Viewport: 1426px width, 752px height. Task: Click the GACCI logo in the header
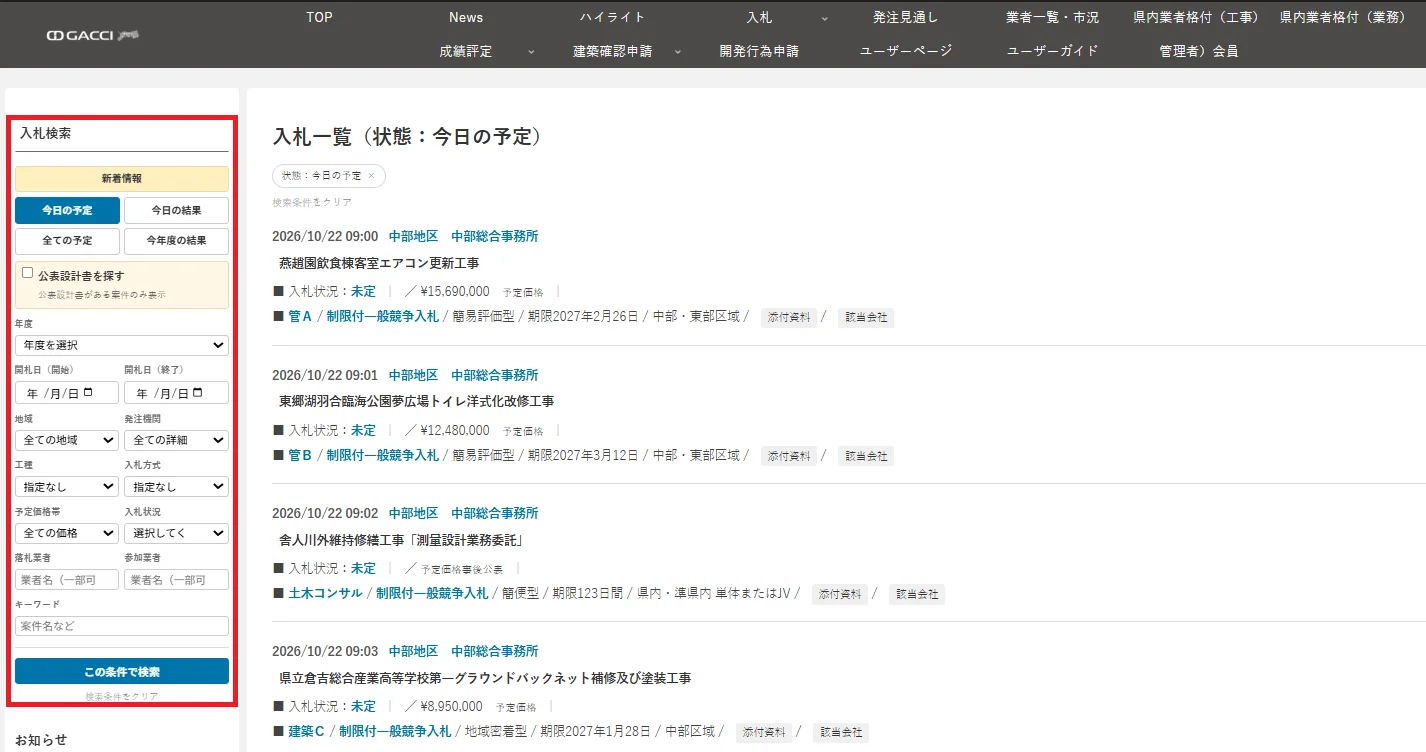(92, 36)
